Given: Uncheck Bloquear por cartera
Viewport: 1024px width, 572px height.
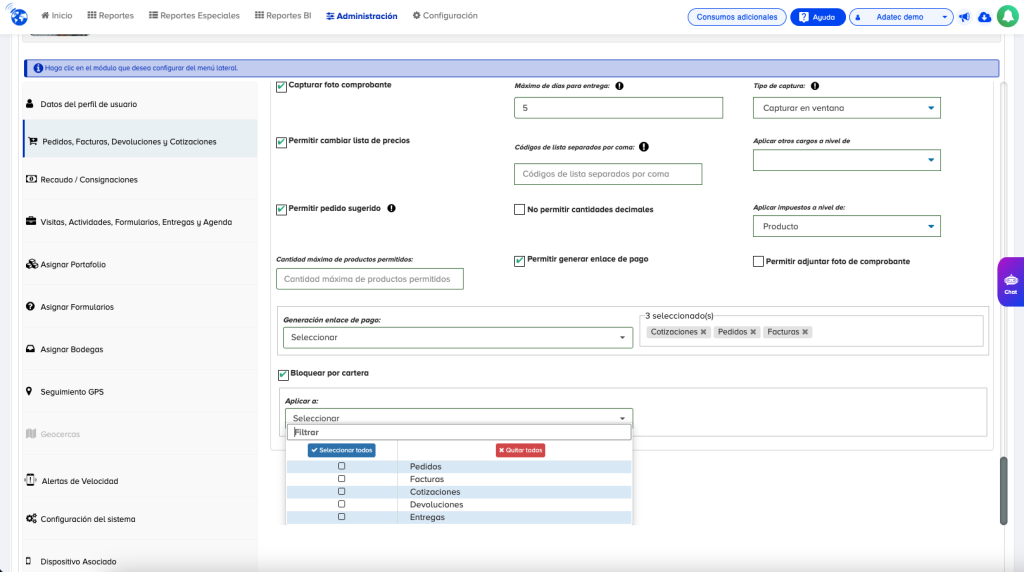Looking at the screenshot, I should point(283,374).
